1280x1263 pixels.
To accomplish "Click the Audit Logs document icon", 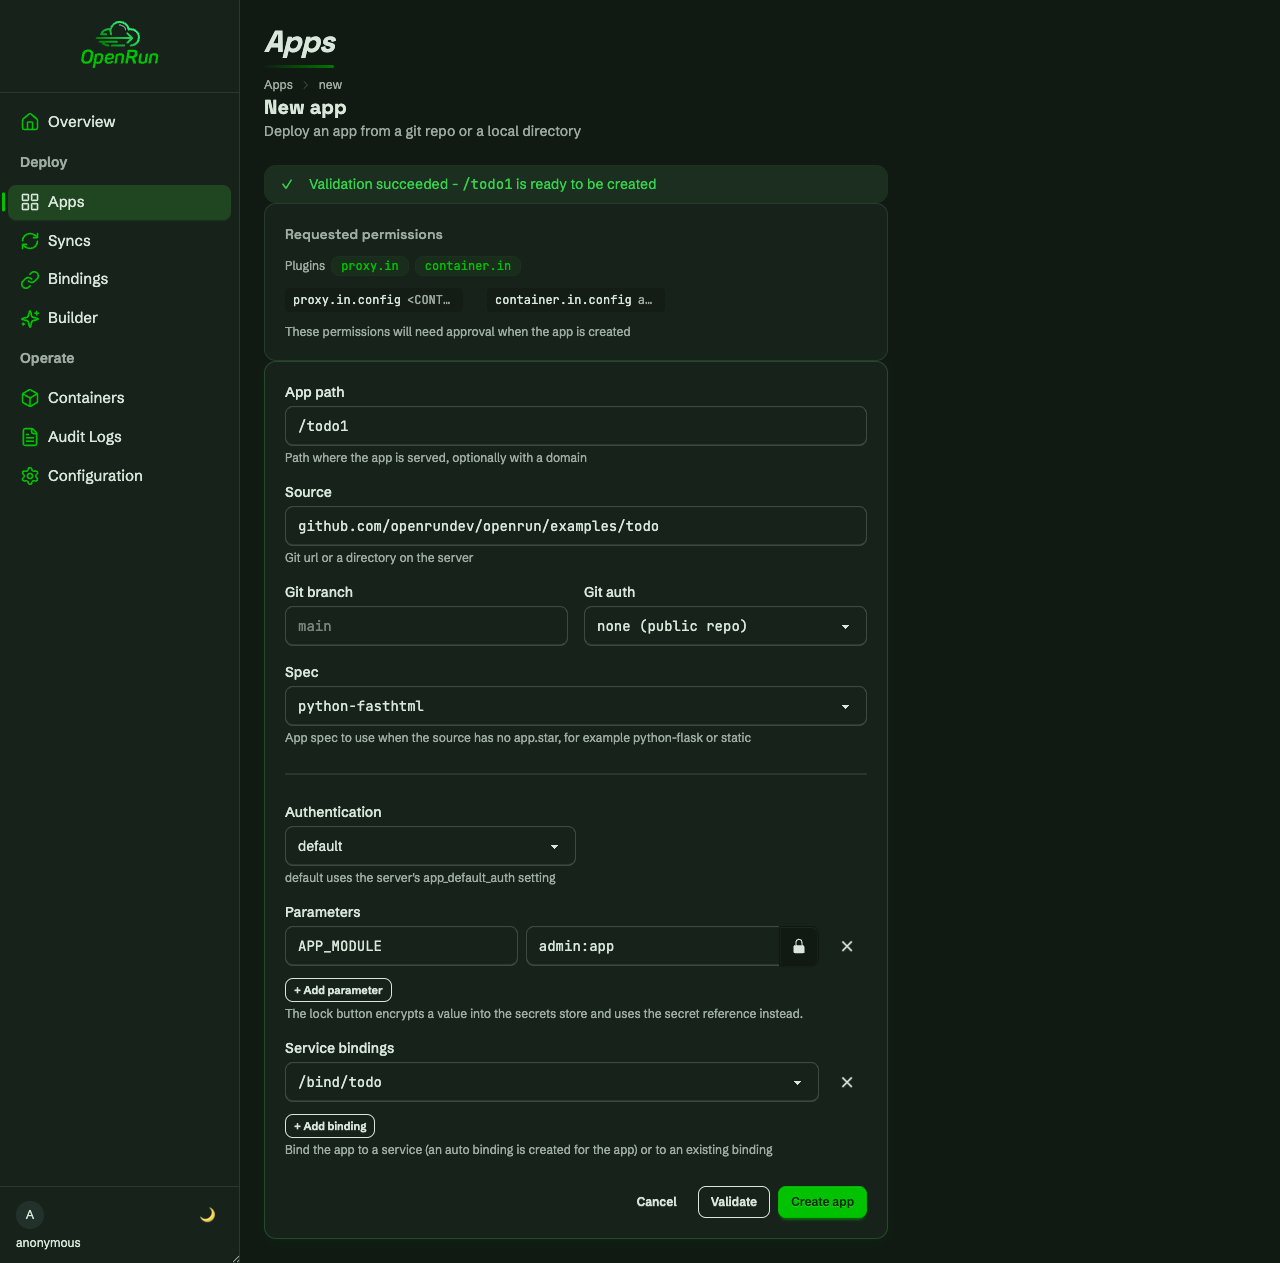I will 30,437.
